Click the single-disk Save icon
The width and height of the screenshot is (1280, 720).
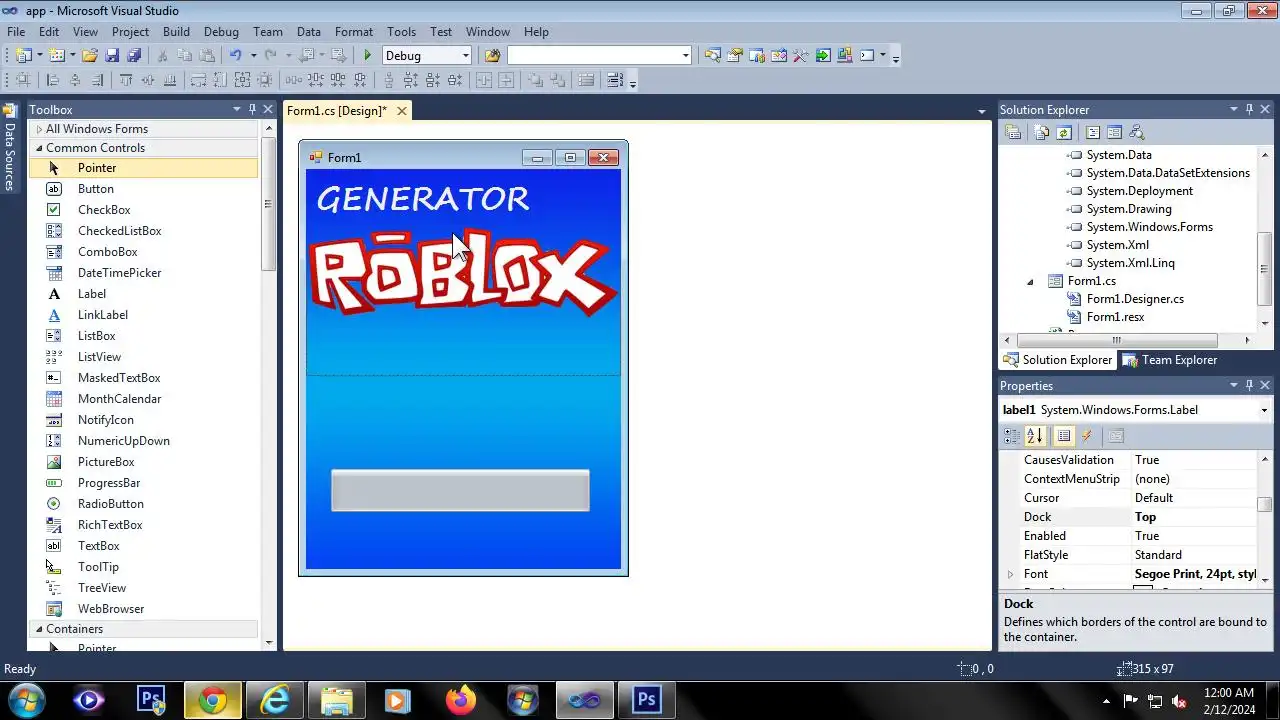pos(111,56)
